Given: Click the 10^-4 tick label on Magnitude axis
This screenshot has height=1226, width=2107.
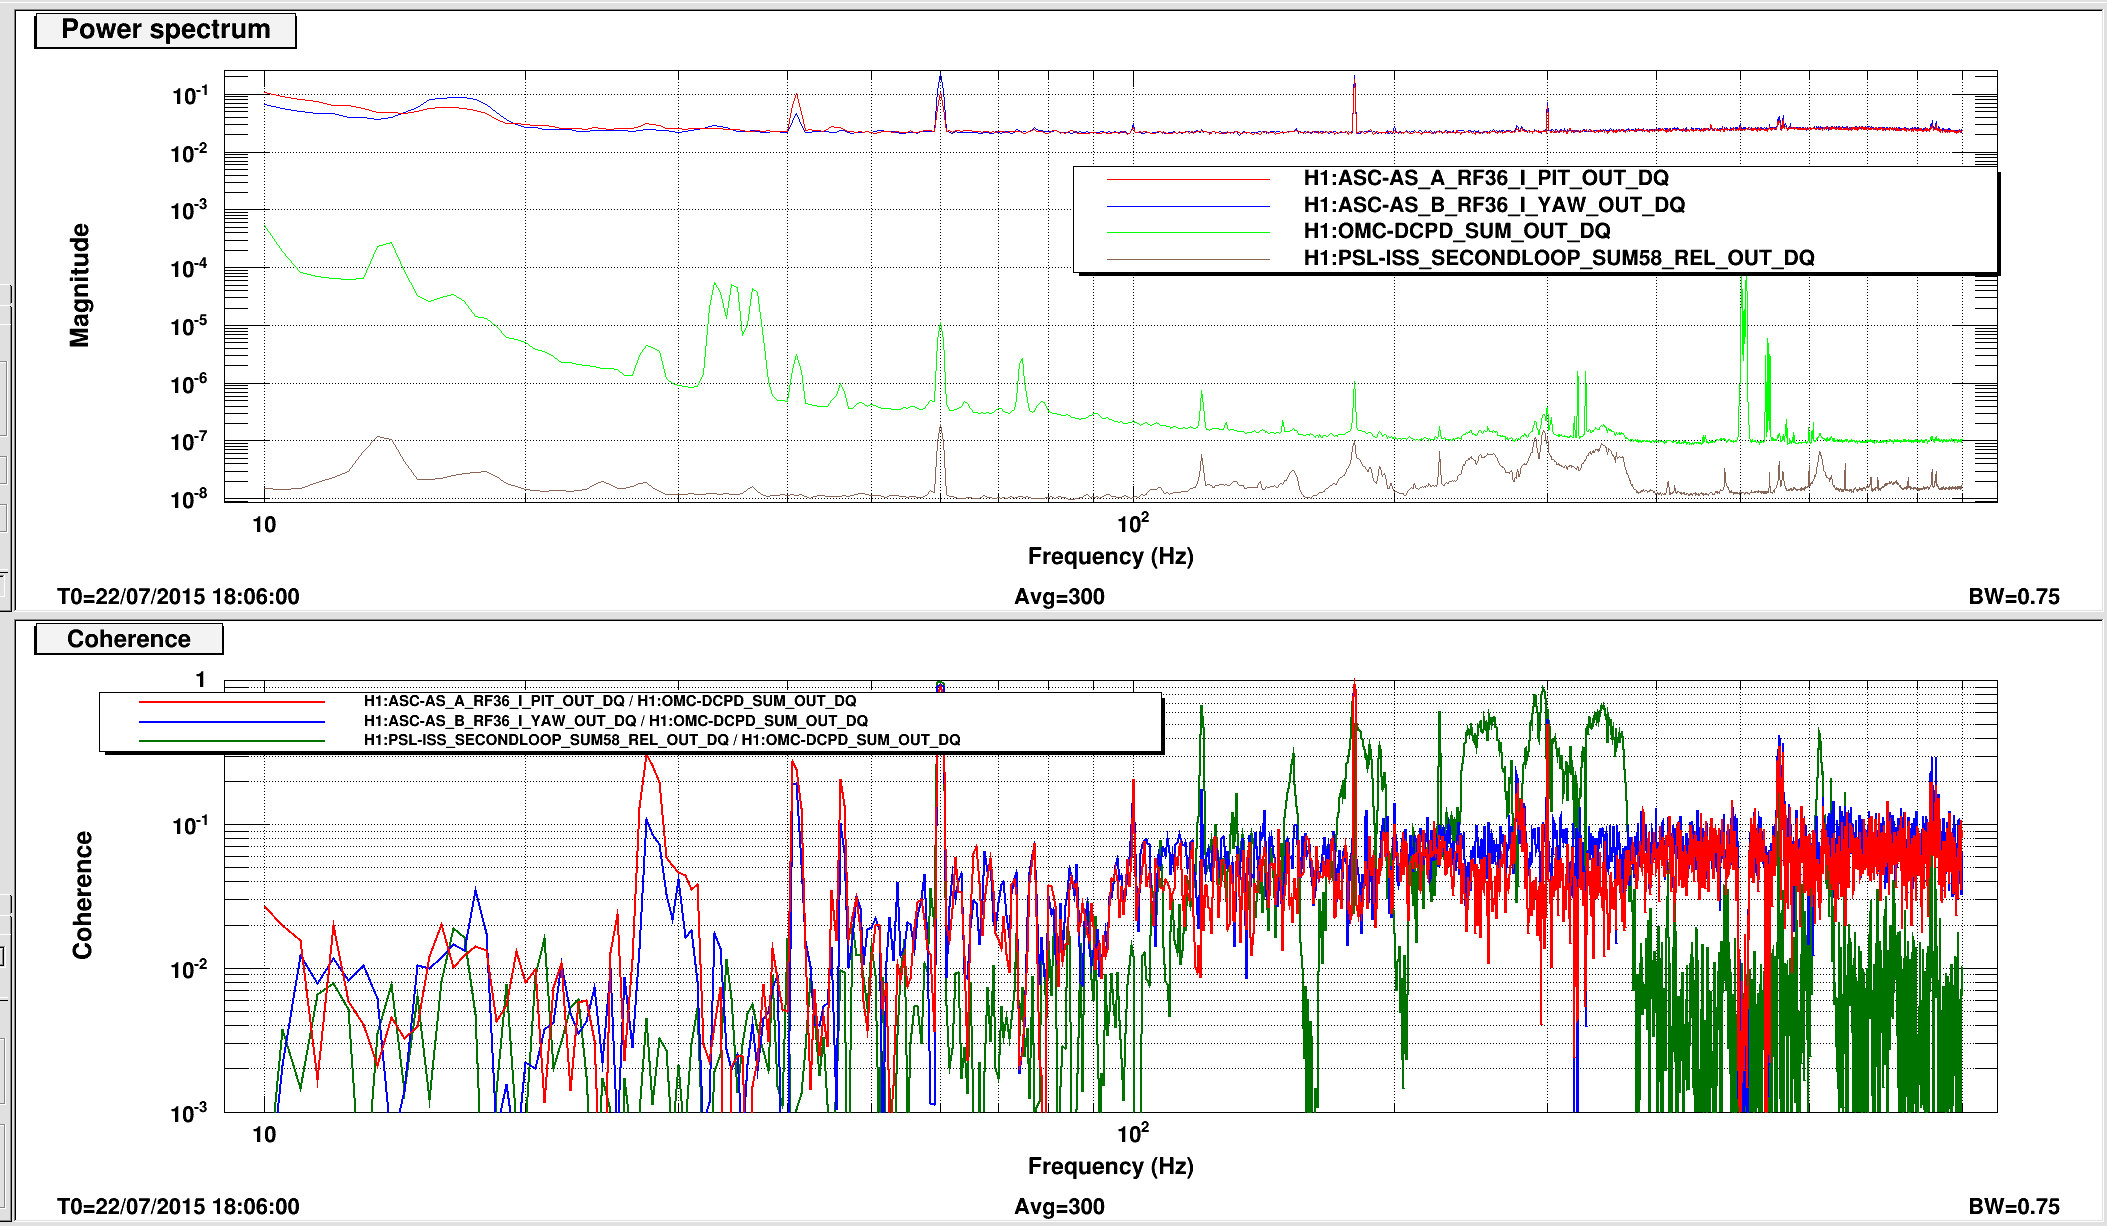Looking at the screenshot, I should [190, 268].
